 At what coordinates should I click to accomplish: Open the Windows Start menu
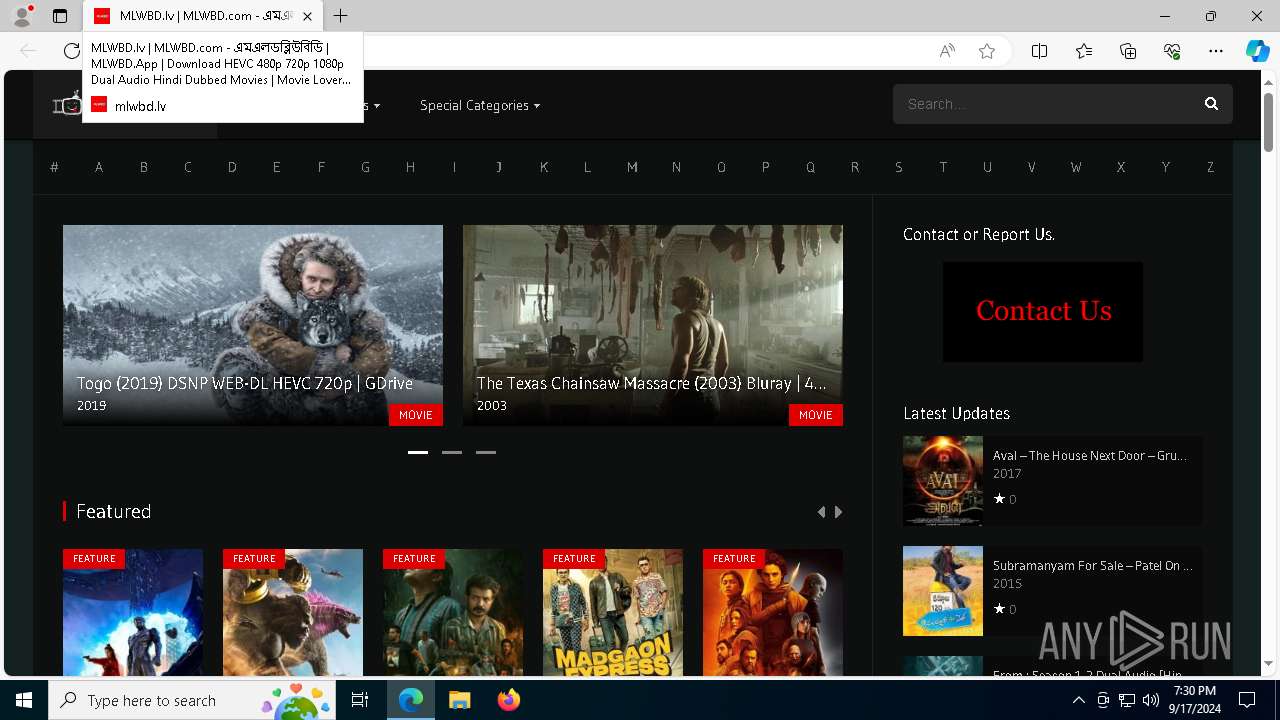pyautogui.click(x=24, y=700)
